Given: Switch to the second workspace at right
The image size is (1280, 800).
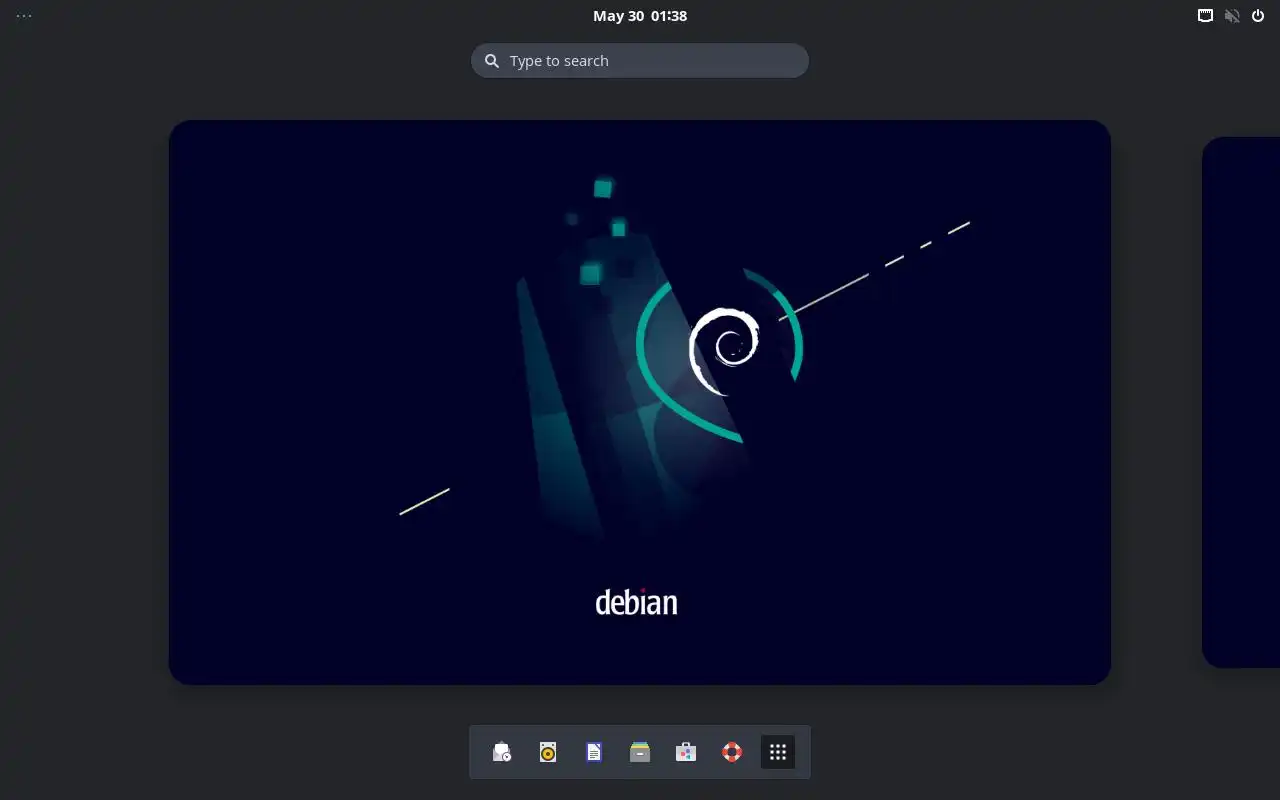Looking at the screenshot, I should click(x=1241, y=402).
